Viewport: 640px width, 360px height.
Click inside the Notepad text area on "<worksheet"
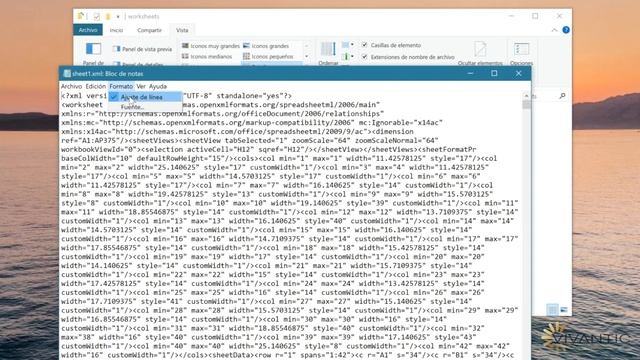(x=82, y=104)
